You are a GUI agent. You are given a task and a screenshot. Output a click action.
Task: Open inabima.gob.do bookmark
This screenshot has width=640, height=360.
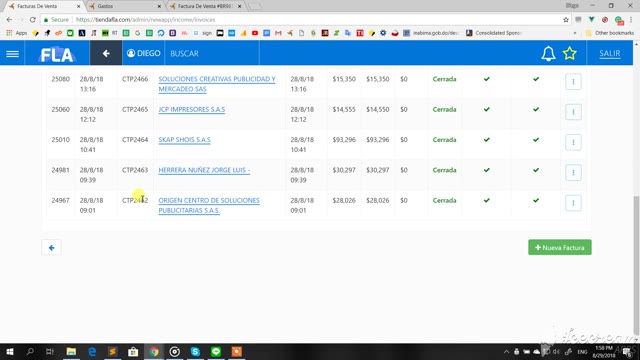pyautogui.click(x=431, y=33)
